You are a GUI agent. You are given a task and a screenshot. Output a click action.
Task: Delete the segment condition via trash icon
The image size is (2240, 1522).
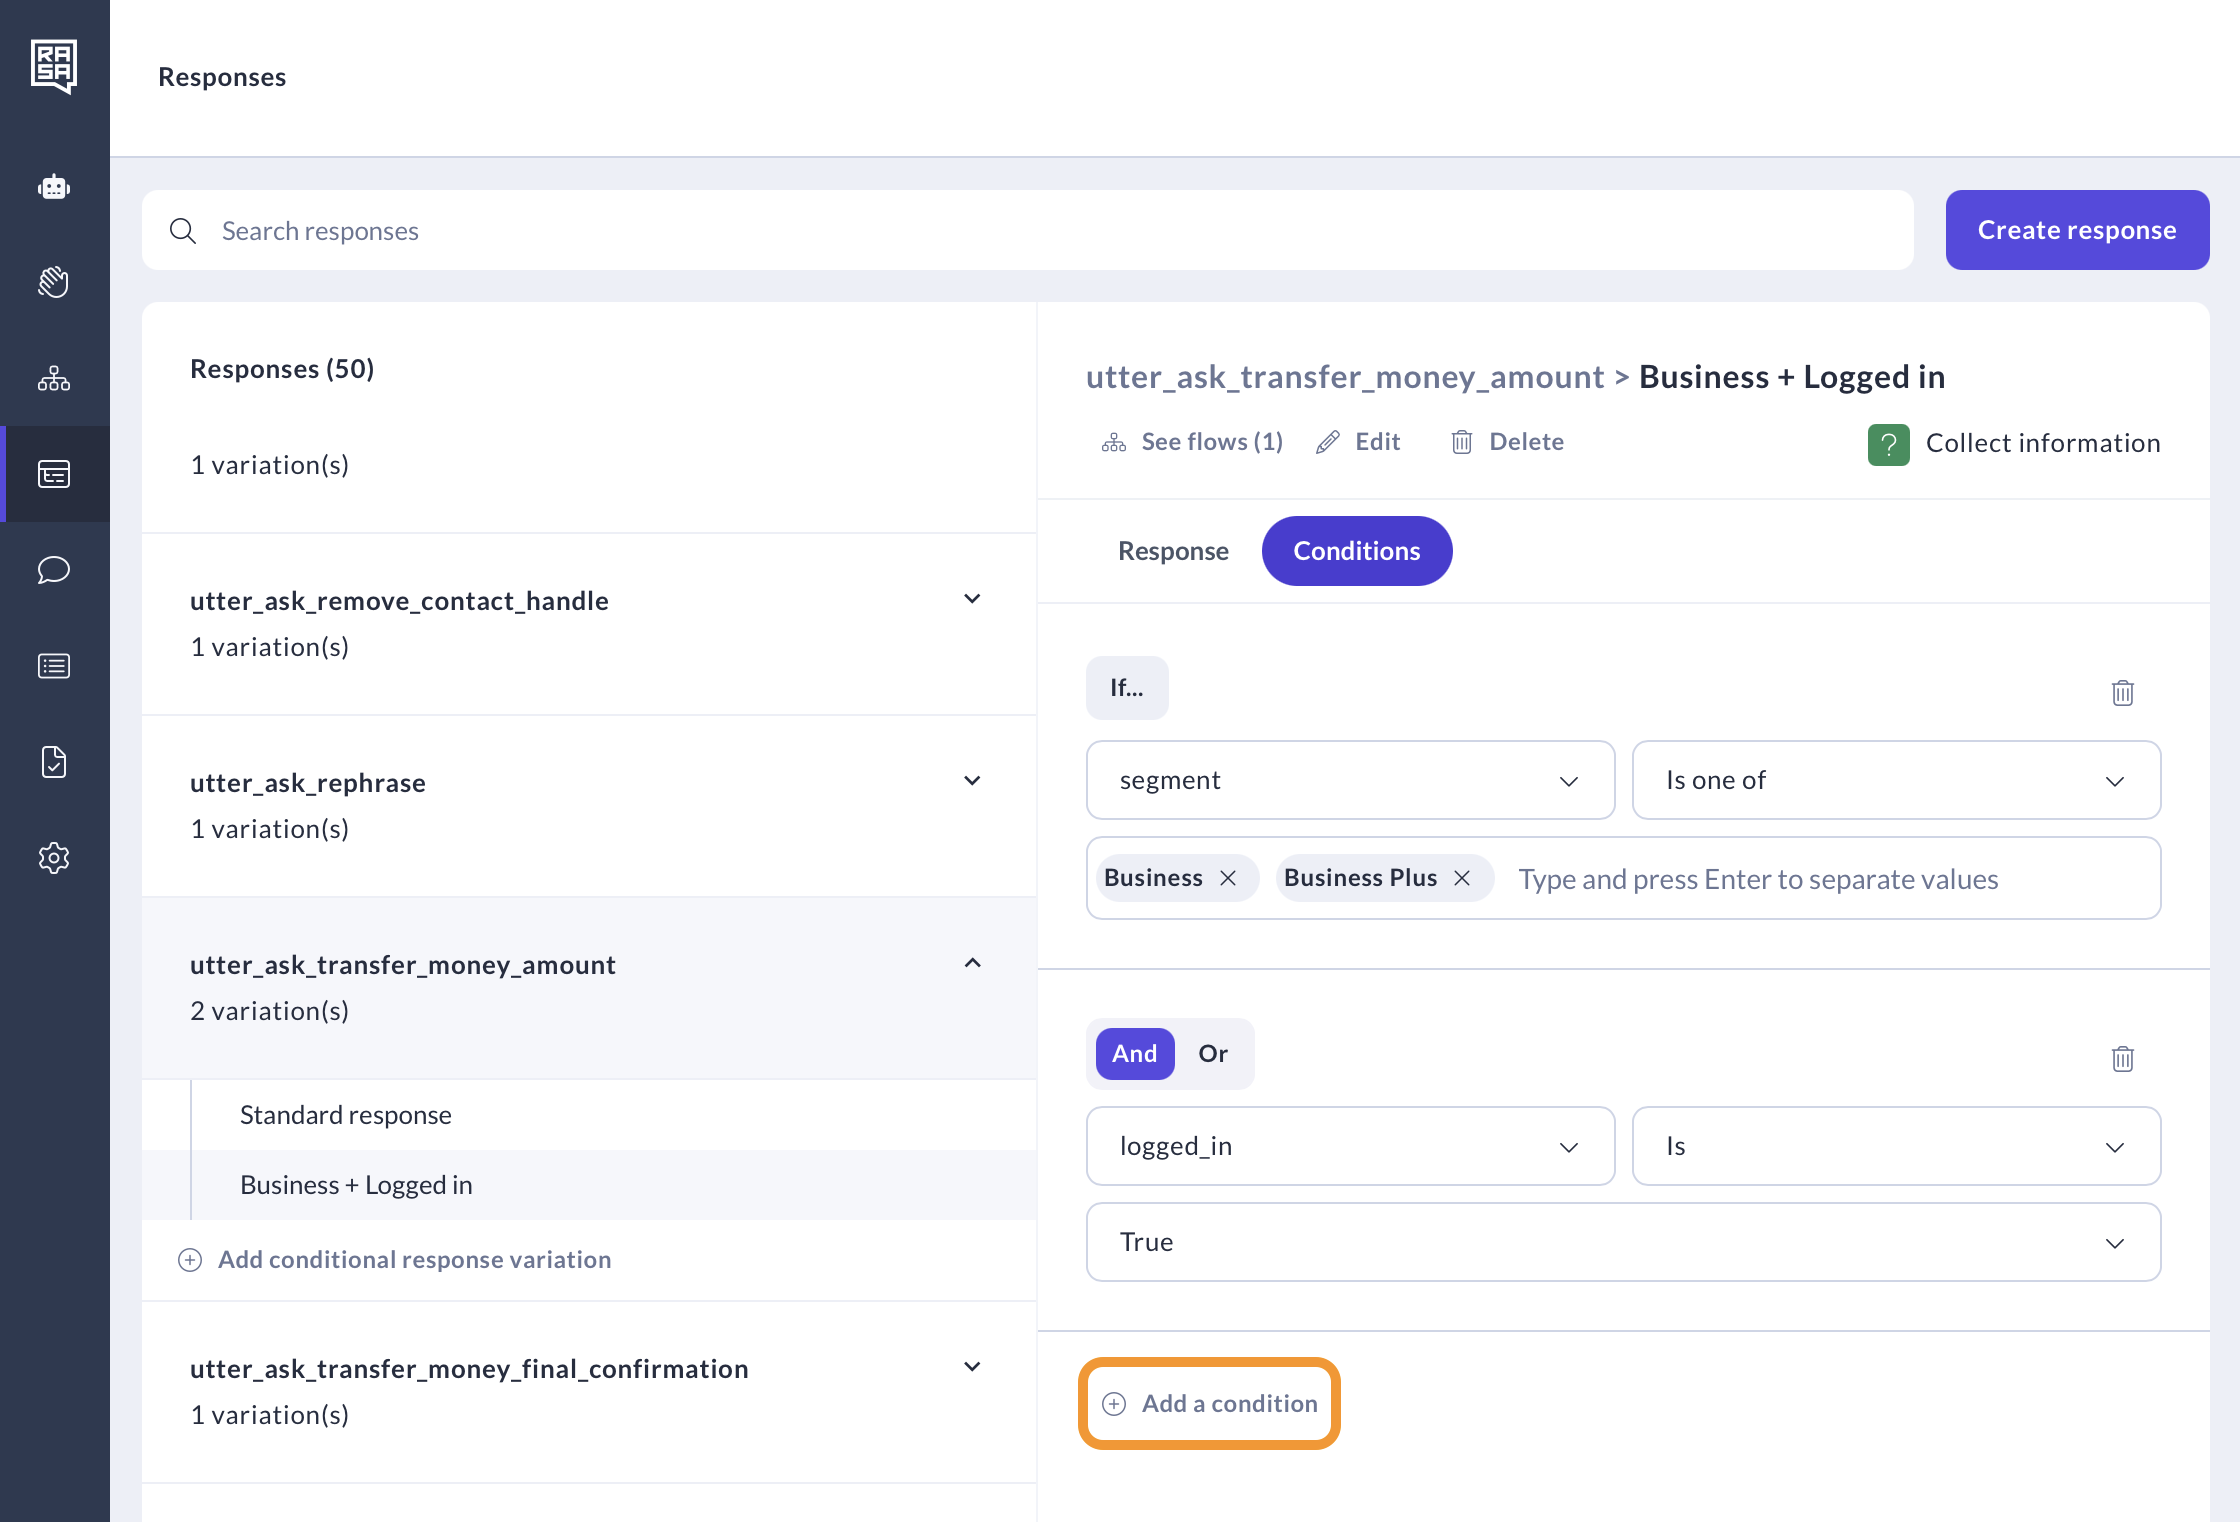pos(2122,692)
